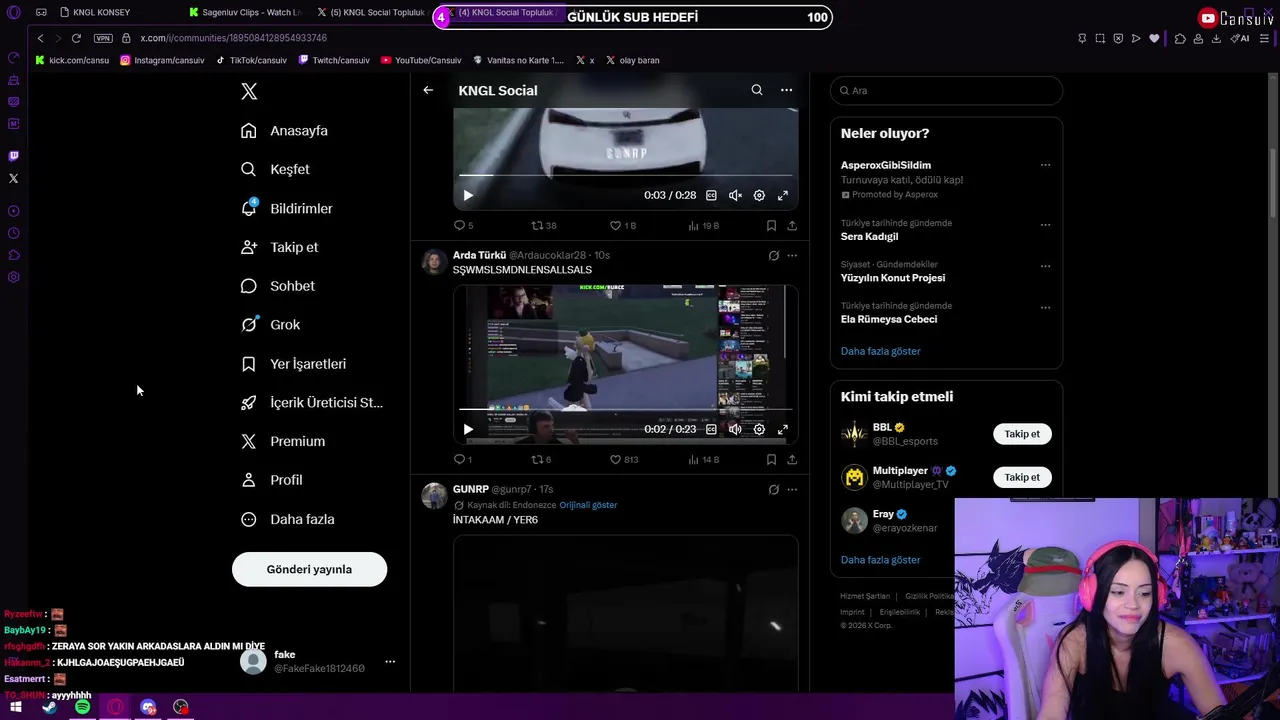Open browser downloads icon
Screen dimensions: 1280x720
[1216, 38]
